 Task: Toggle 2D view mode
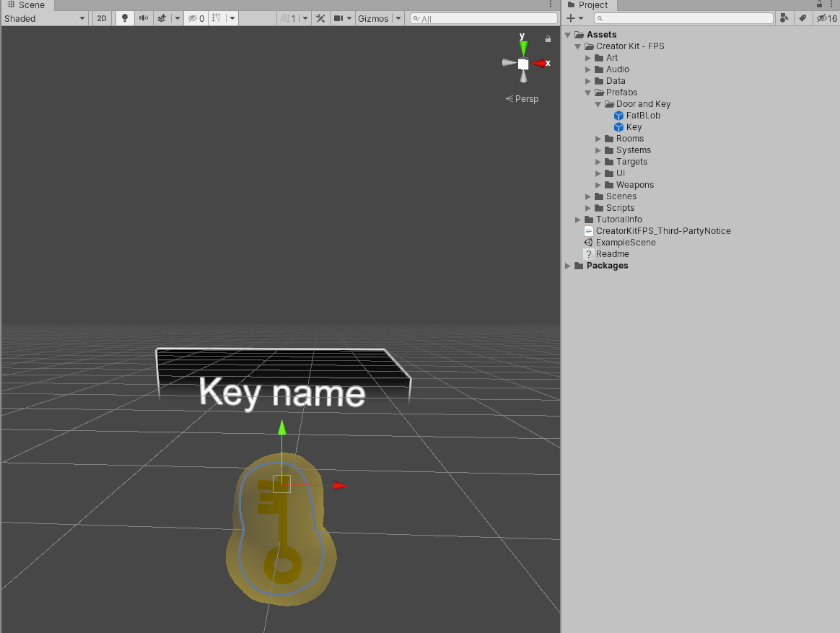(x=102, y=17)
